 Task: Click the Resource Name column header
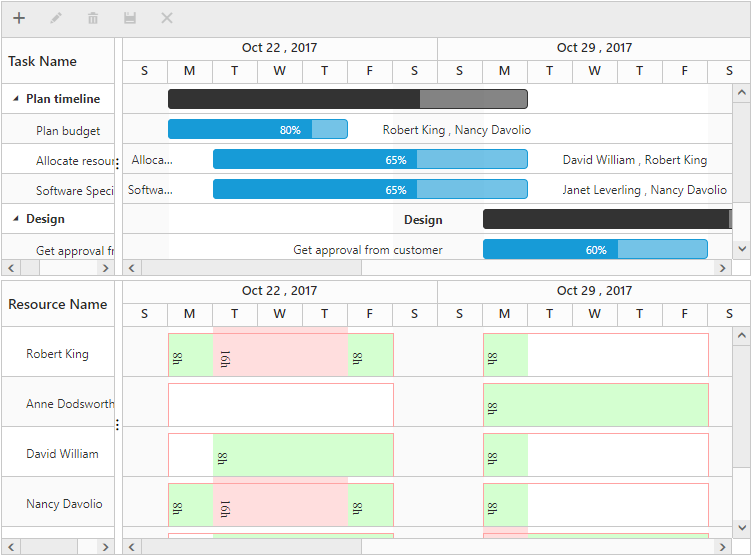(x=58, y=304)
